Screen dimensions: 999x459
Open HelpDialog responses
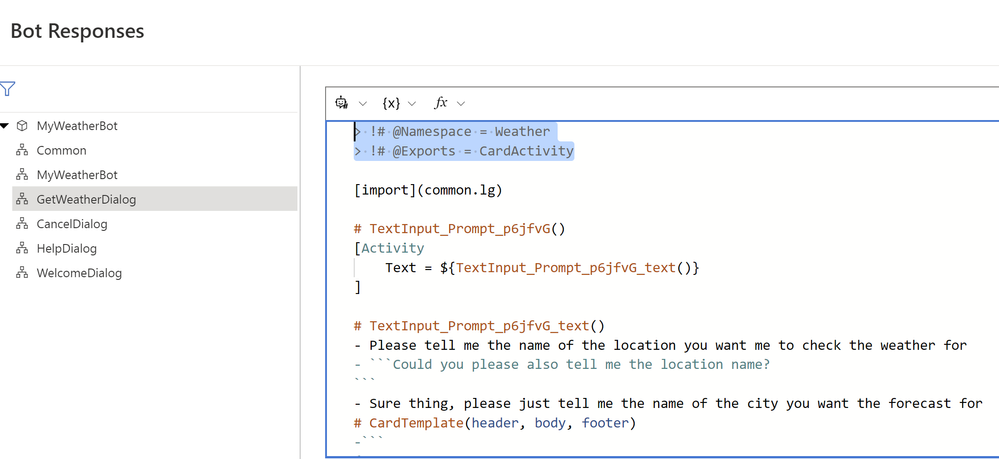point(67,248)
